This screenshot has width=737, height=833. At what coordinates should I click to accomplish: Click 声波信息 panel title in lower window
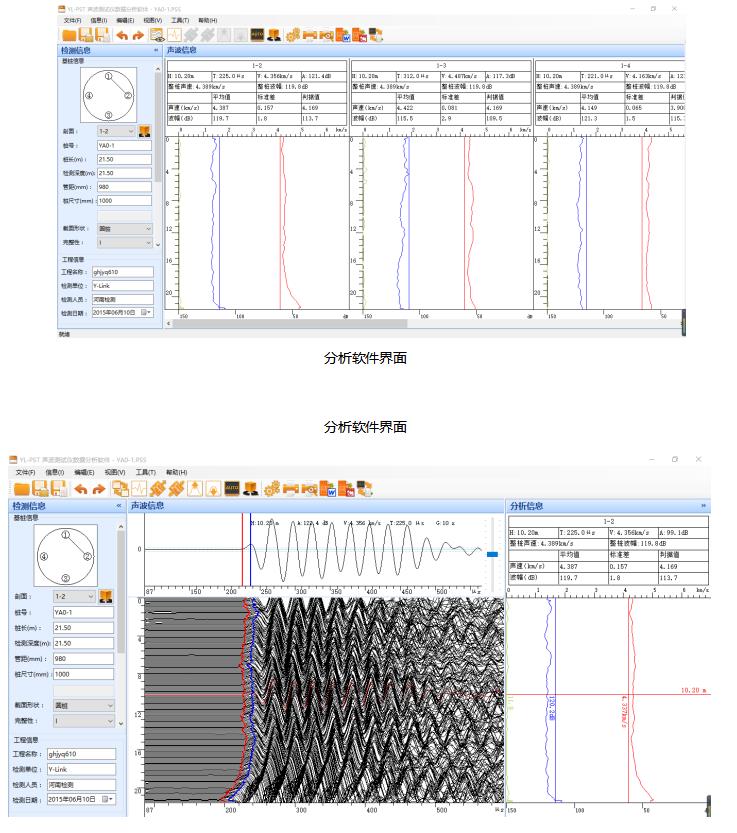[x=147, y=506]
